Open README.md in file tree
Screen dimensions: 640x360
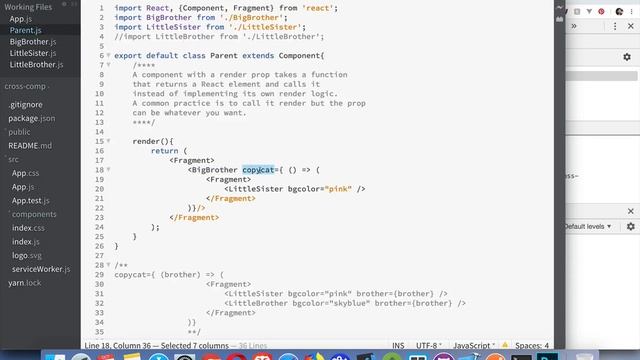point(30,145)
